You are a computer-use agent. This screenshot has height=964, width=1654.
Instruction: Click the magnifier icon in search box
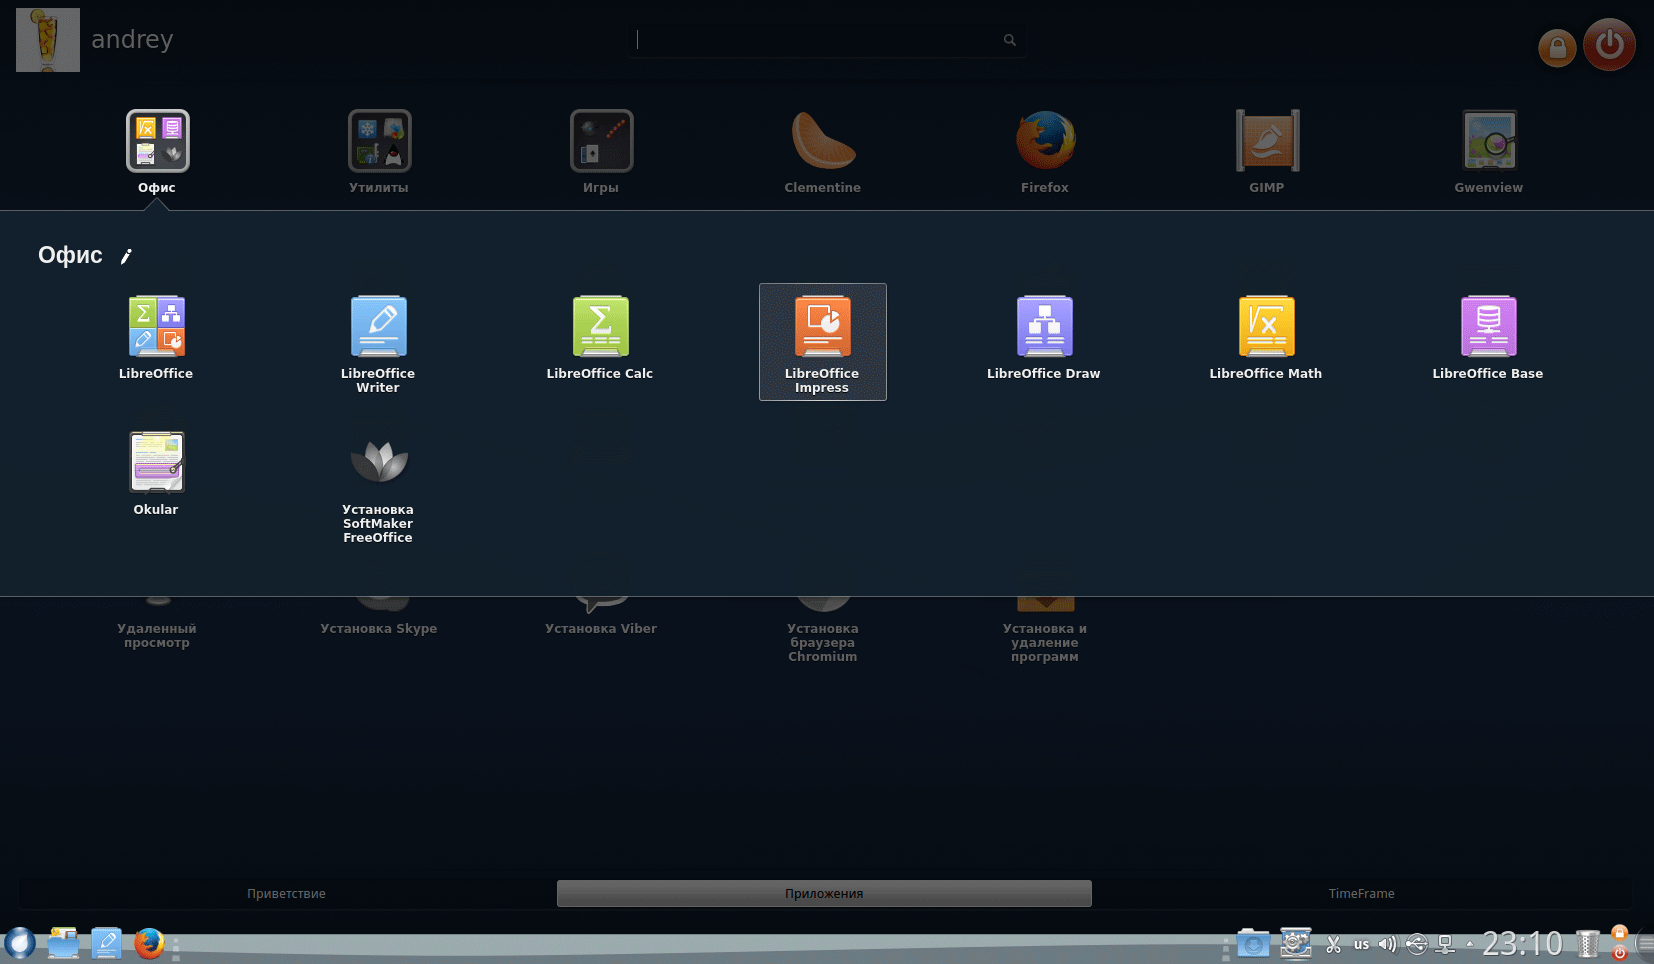point(1010,40)
